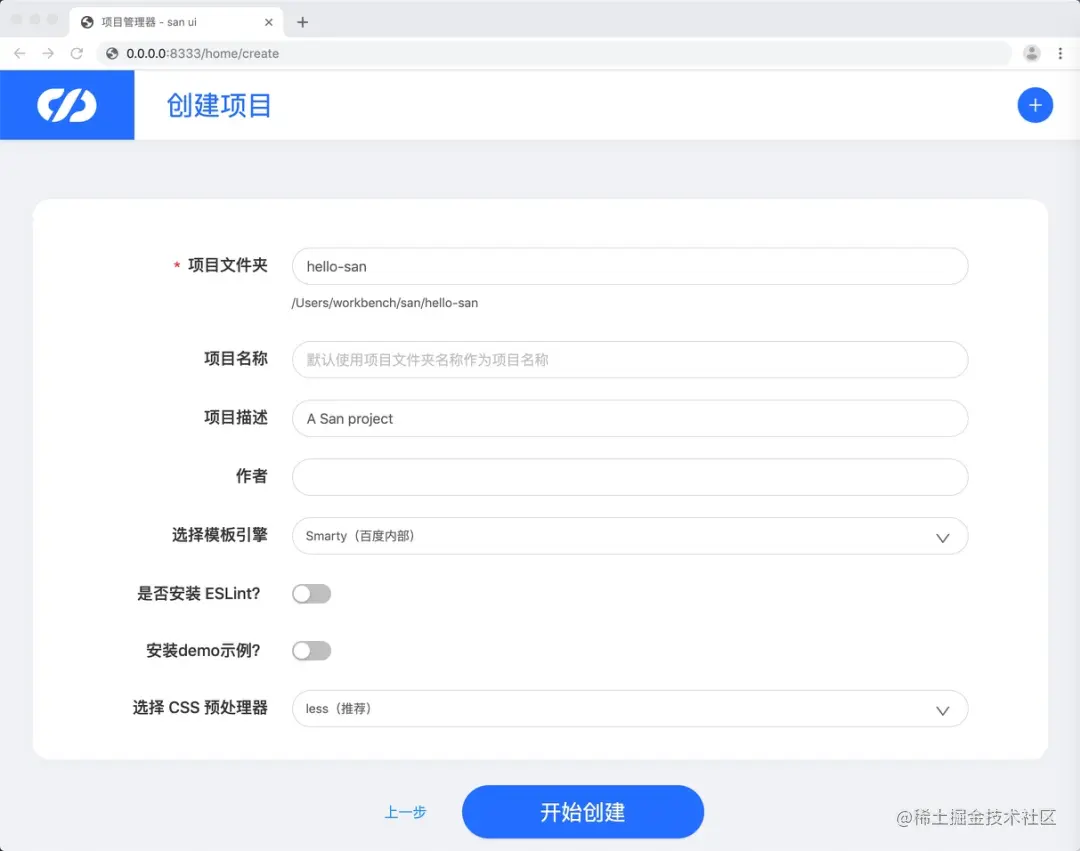Click the 上一步 link
The width and height of the screenshot is (1080, 851).
click(x=405, y=812)
